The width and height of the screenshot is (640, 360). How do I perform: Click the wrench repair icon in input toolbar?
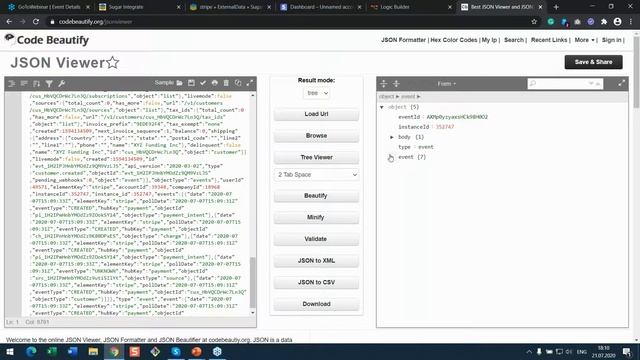[x=62, y=83]
